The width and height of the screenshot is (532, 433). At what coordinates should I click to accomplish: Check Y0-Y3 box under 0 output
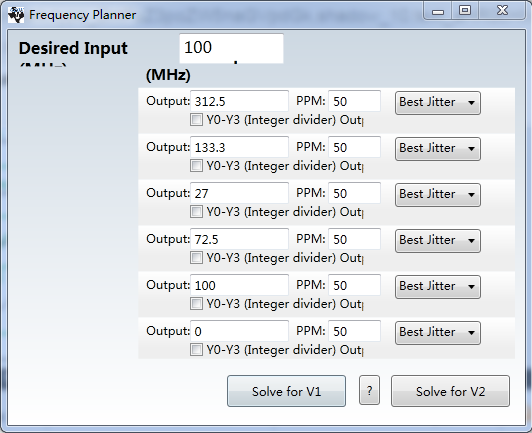(196, 350)
